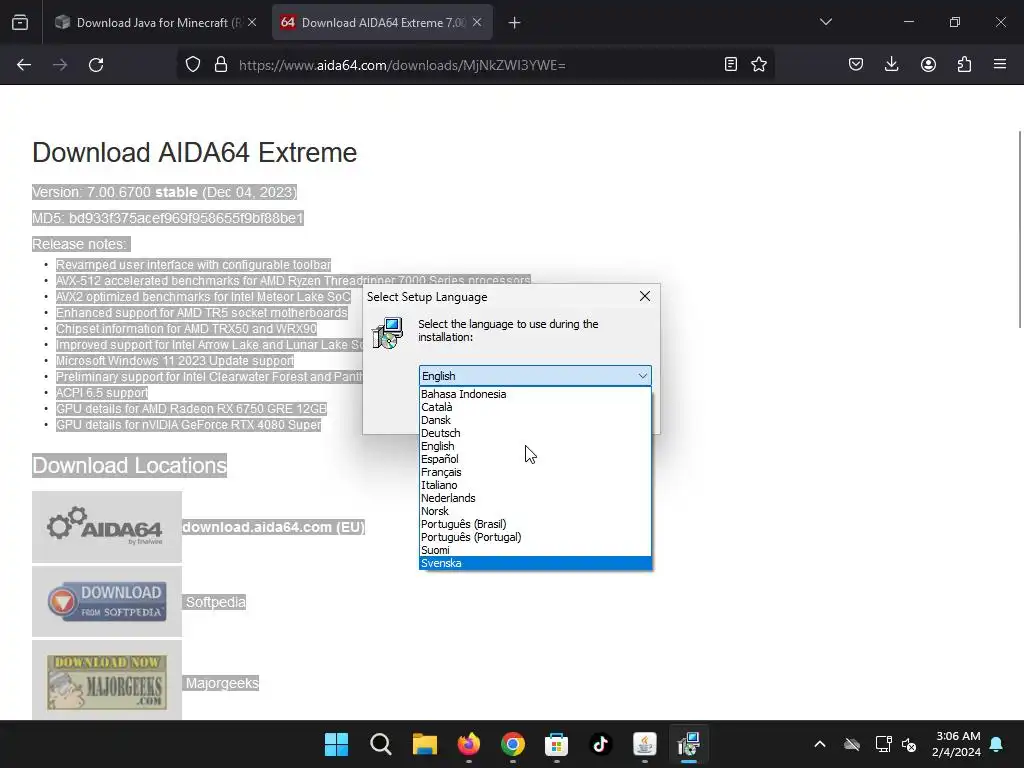The width and height of the screenshot is (1024, 768).
Task: Show hidden system tray icons
Action: 820,744
